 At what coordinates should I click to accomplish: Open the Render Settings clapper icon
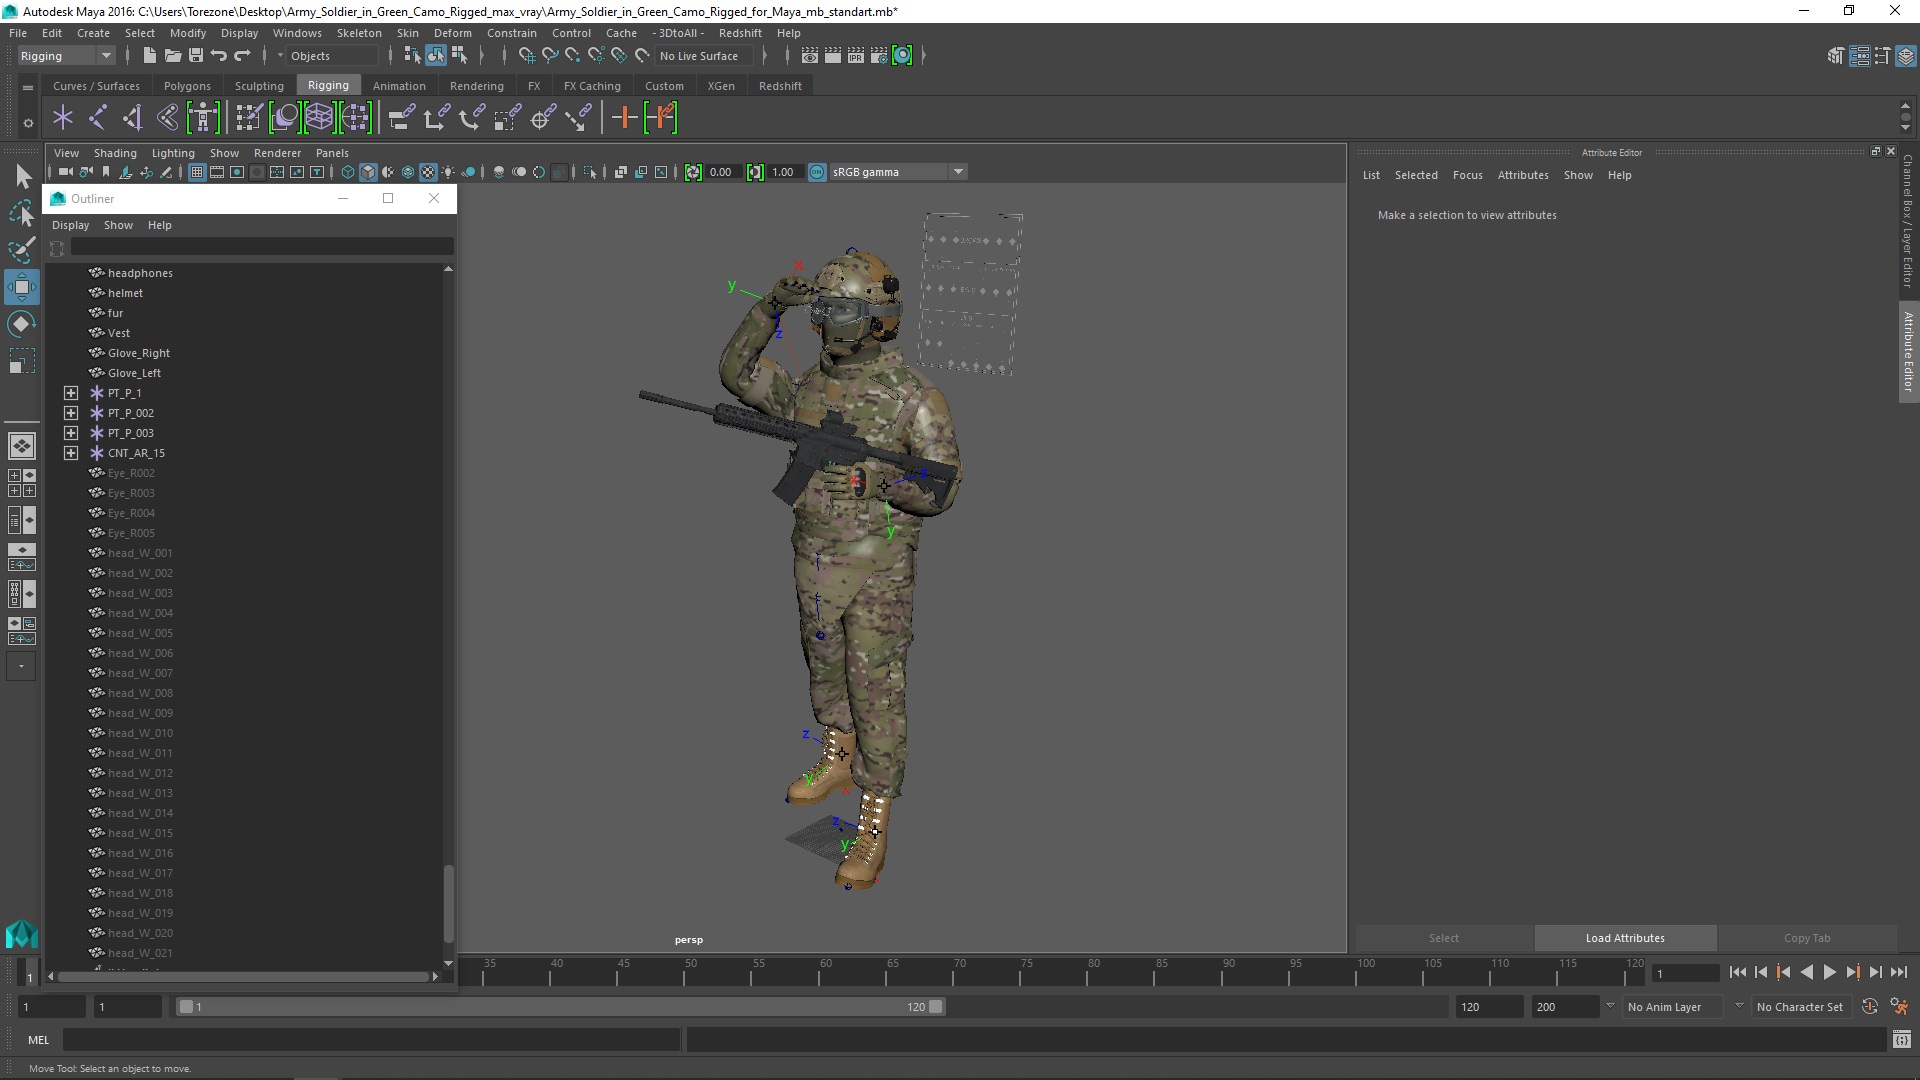point(879,56)
